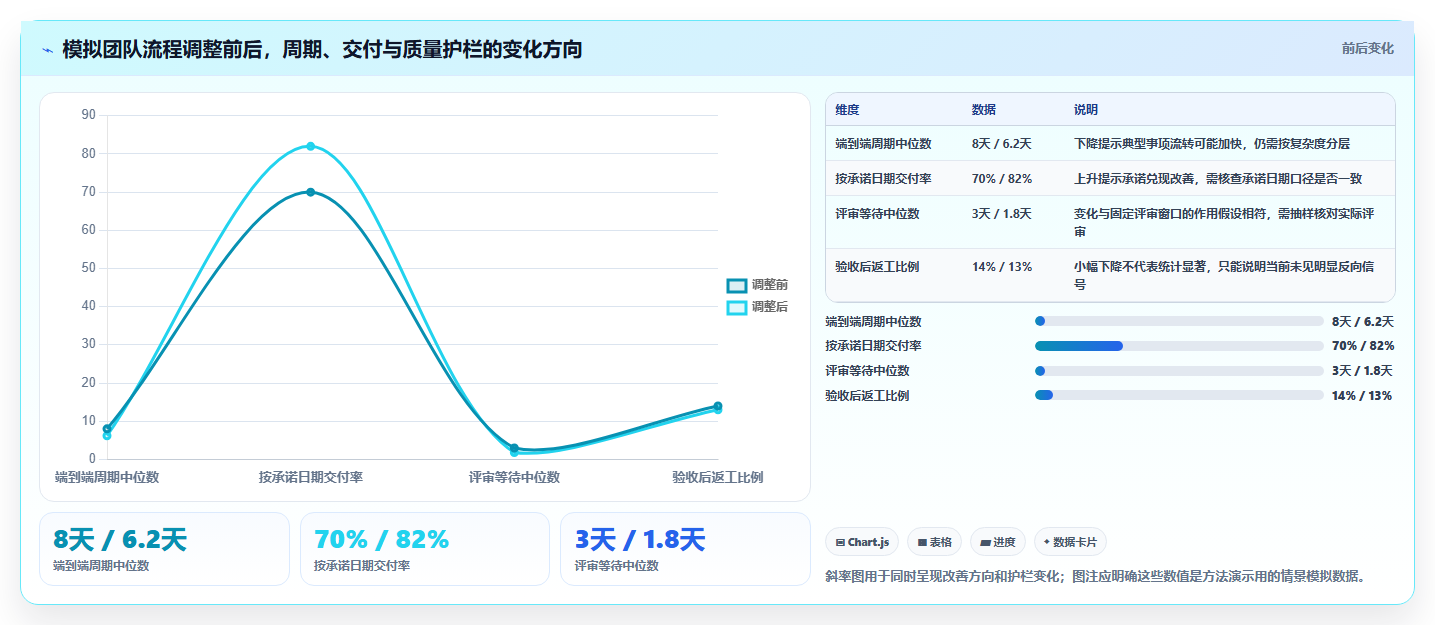Click the 维度 table column header
The height and width of the screenshot is (625, 1435).
click(x=847, y=110)
